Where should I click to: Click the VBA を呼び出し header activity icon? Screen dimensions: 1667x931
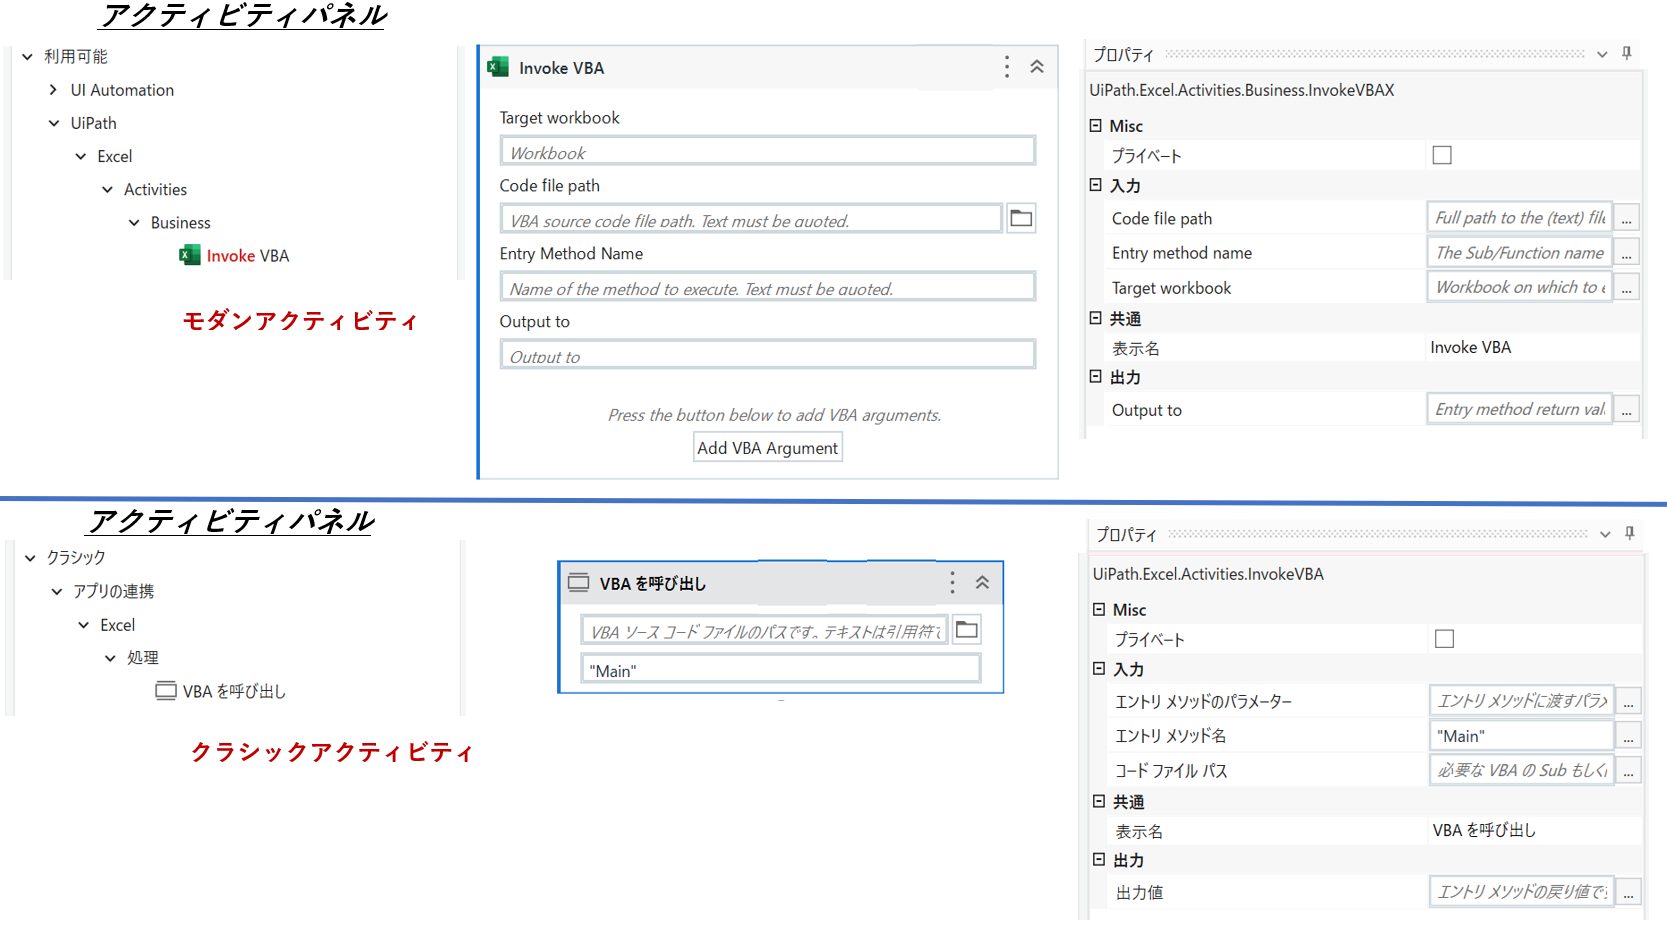tap(578, 582)
